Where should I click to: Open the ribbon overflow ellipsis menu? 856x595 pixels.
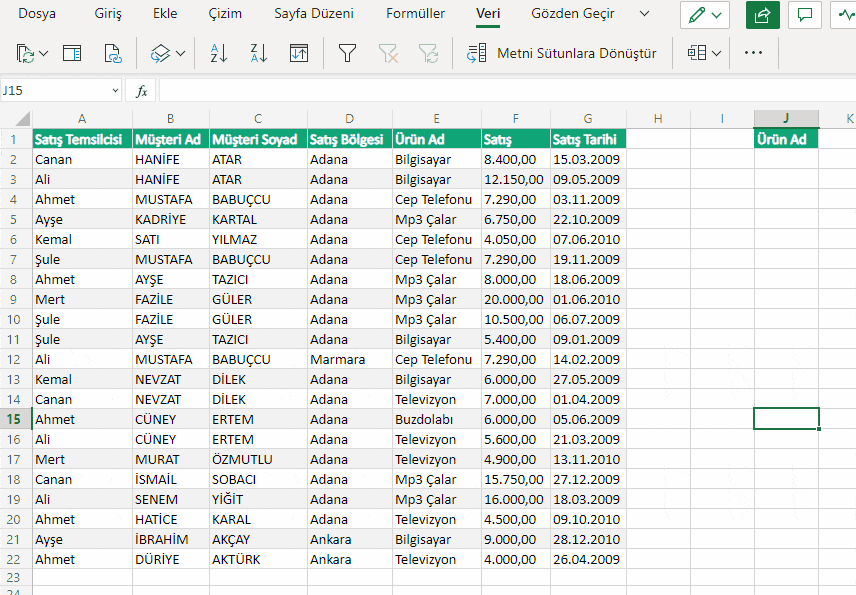tap(757, 53)
